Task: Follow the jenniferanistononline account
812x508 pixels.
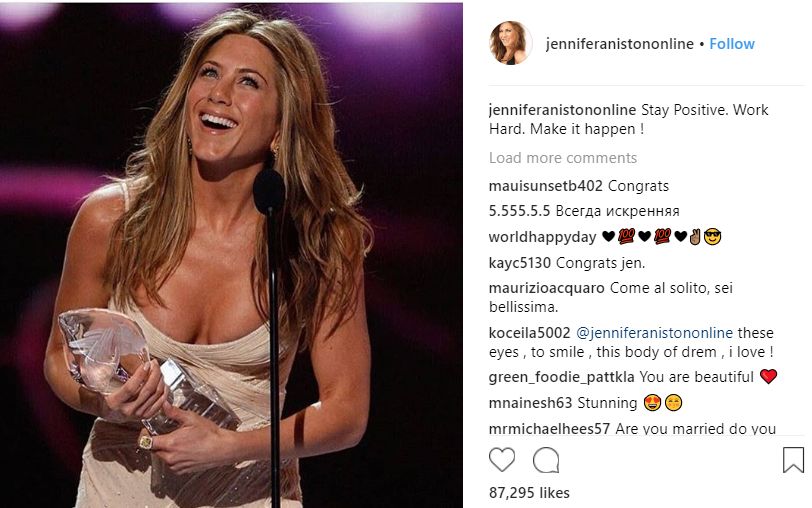Action: click(x=732, y=44)
